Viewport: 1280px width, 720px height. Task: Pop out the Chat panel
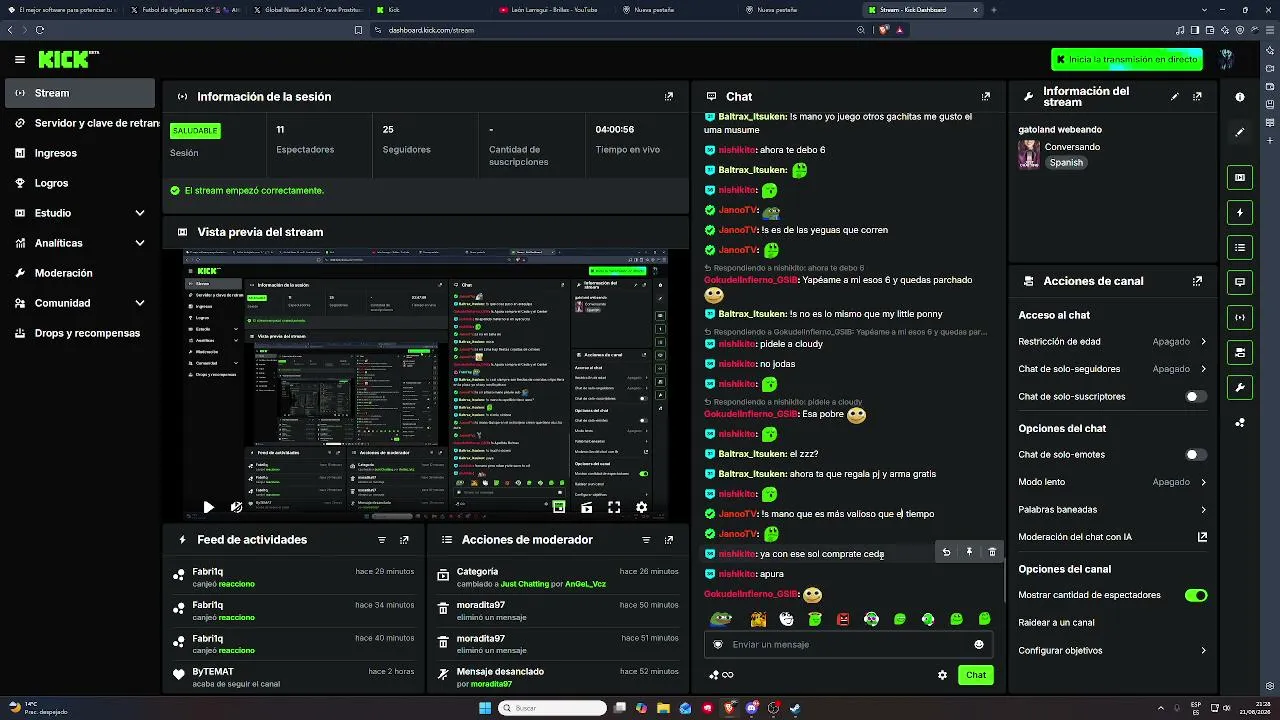(986, 97)
